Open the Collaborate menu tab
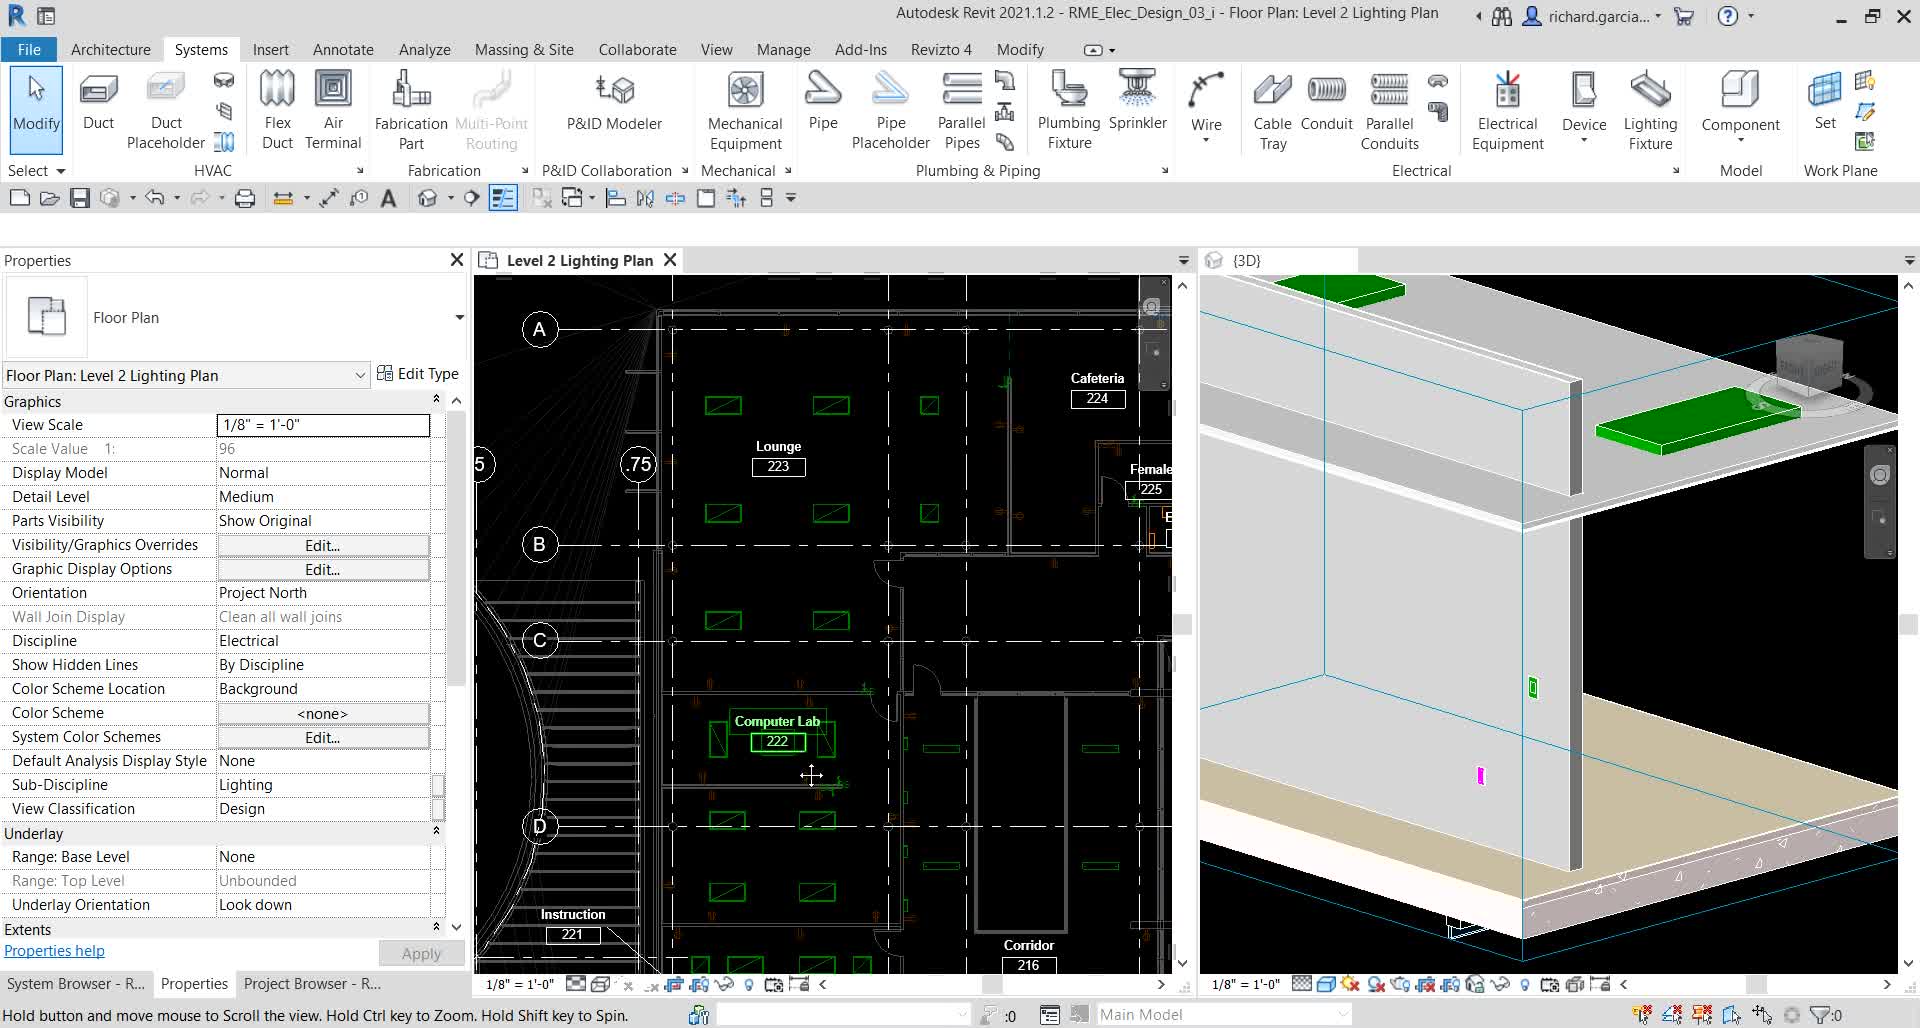The width and height of the screenshot is (1920, 1028). click(637, 49)
